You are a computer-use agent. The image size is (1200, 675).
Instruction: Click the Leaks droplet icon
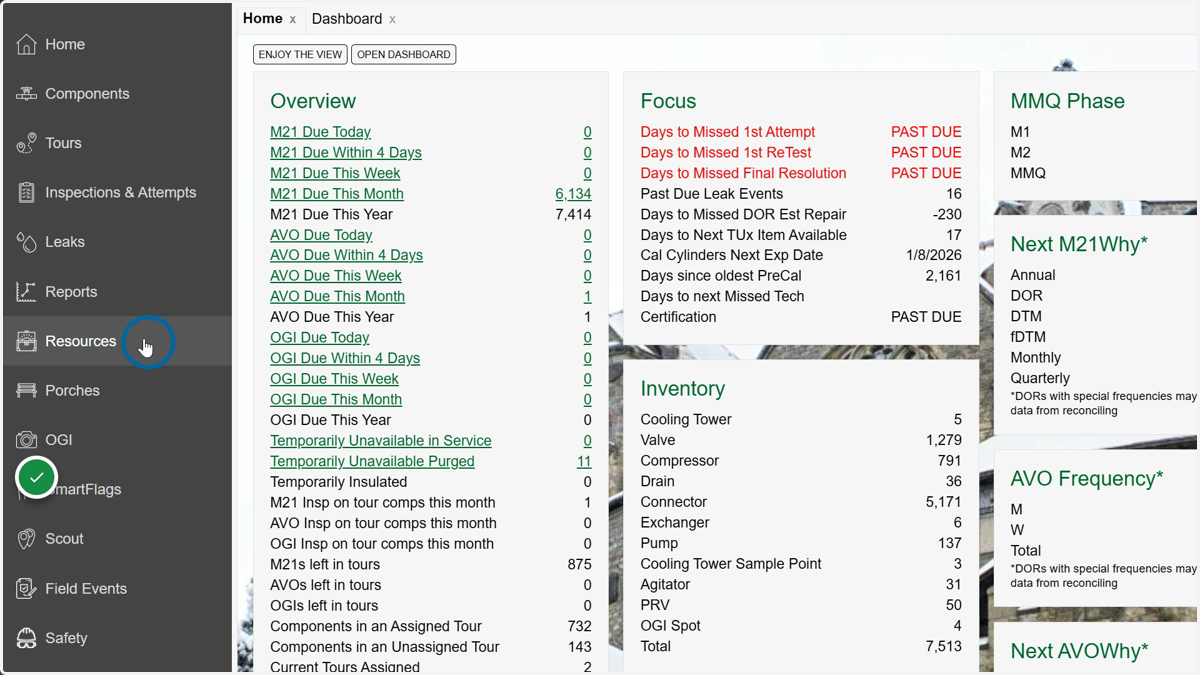coord(26,242)
